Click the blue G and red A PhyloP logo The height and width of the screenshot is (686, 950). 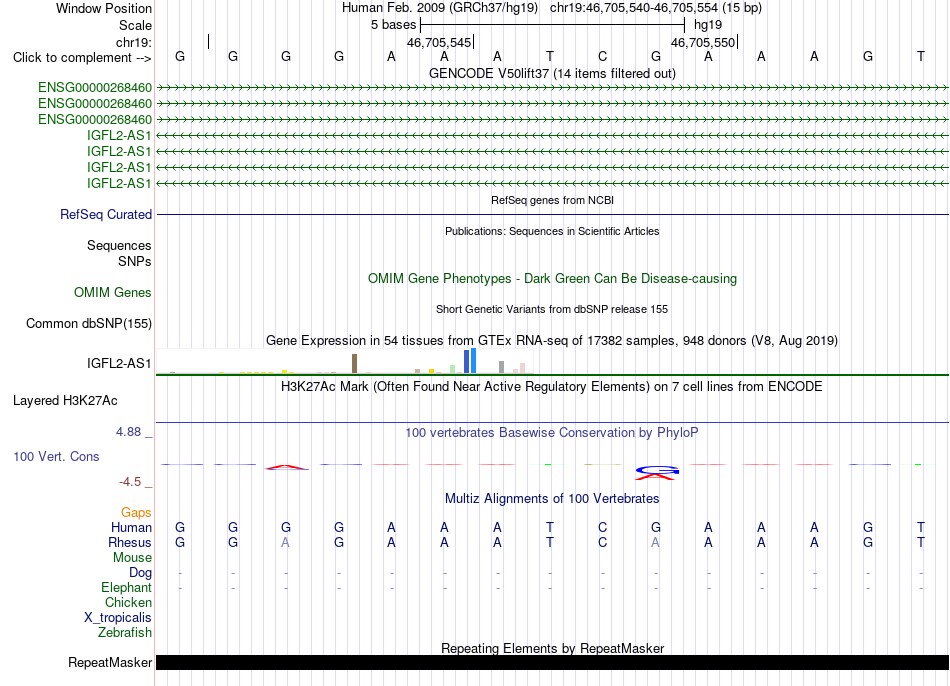657,473
